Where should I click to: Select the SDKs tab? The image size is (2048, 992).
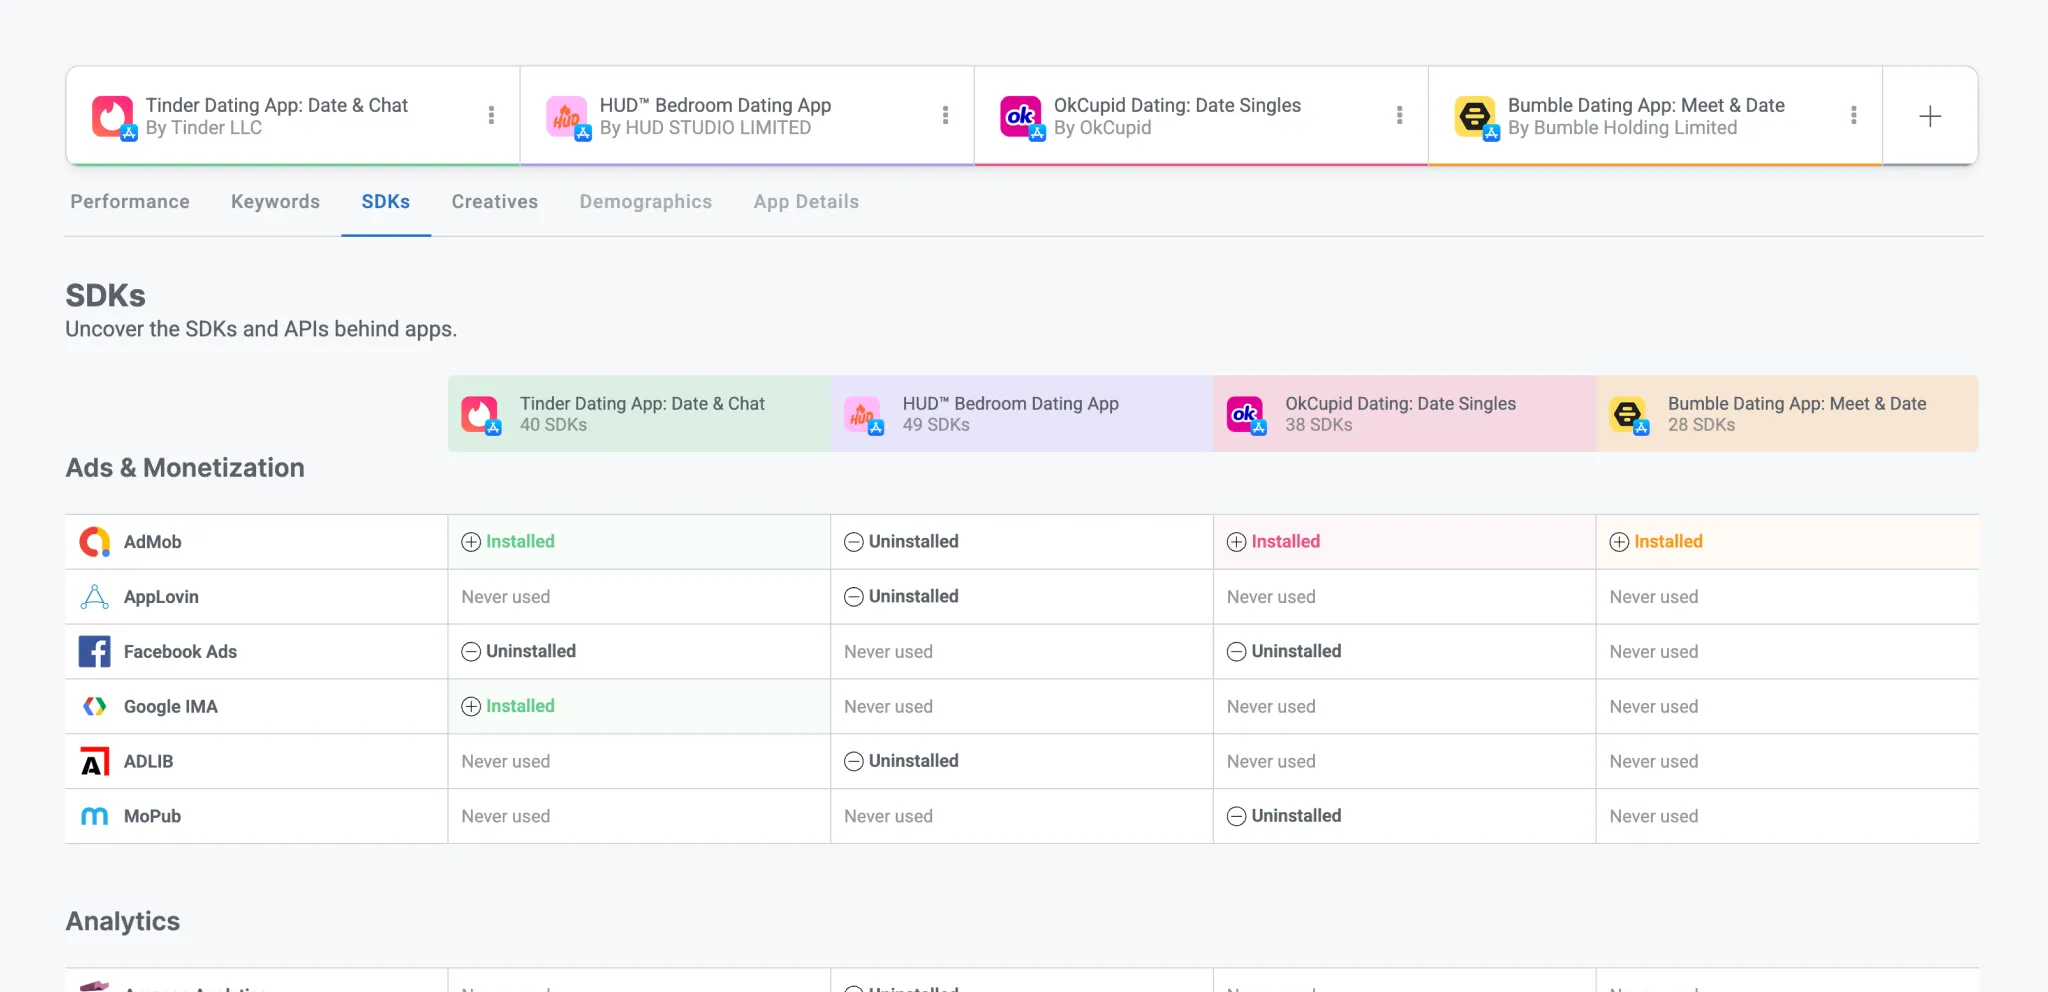[386, 202]
